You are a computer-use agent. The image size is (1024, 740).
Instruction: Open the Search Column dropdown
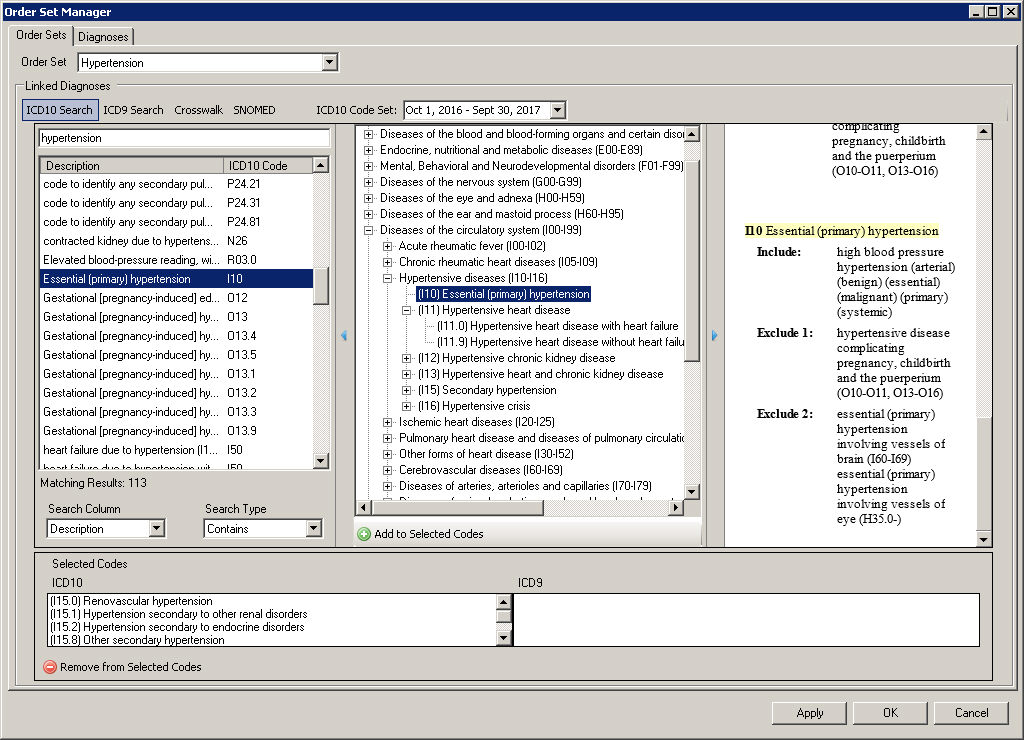pos(156,528)
